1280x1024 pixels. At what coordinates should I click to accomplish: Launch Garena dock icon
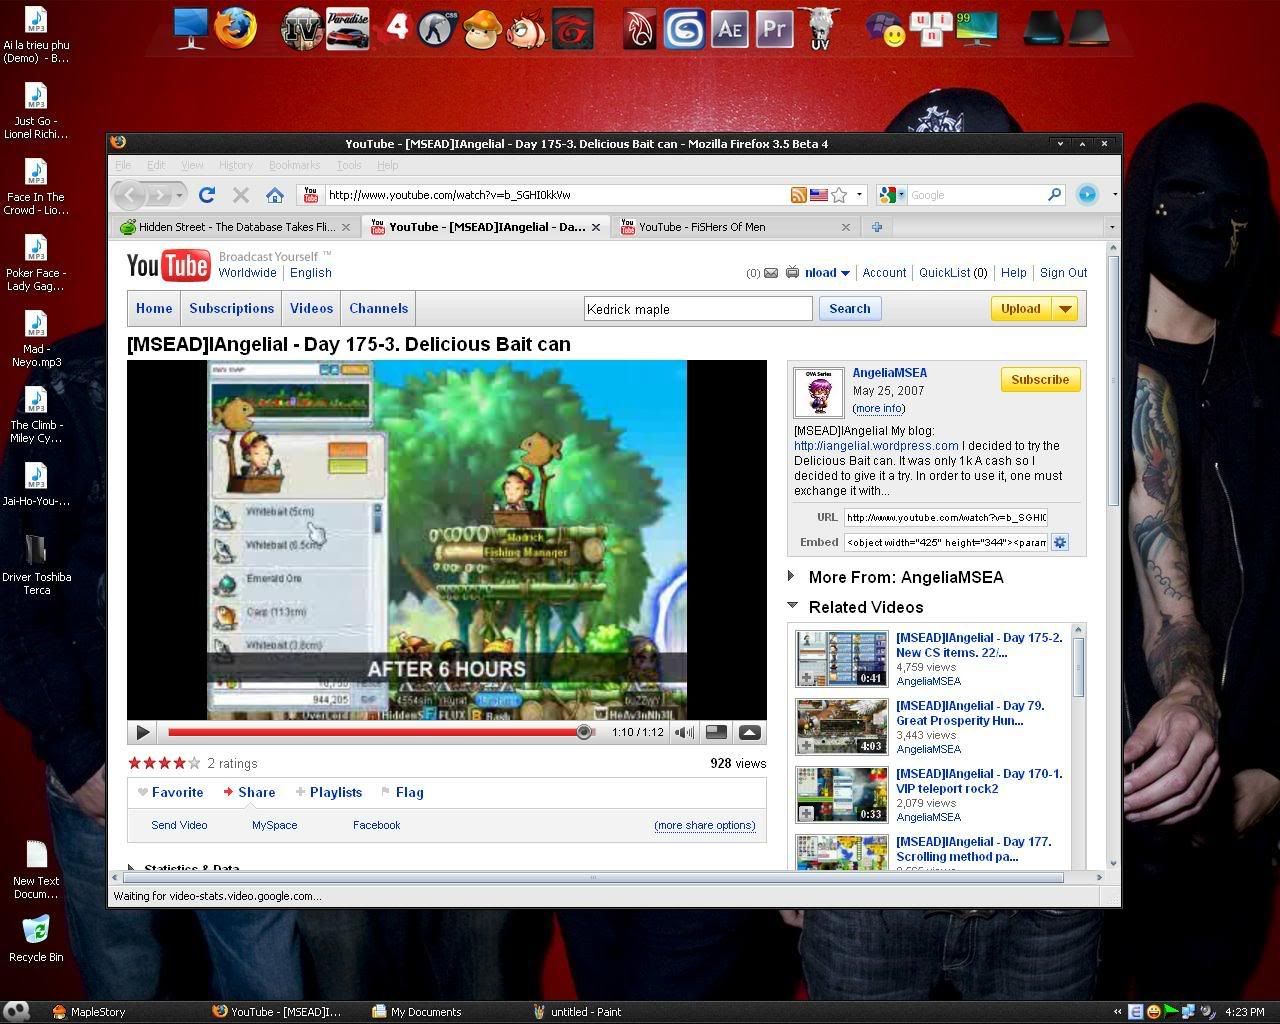573,29
